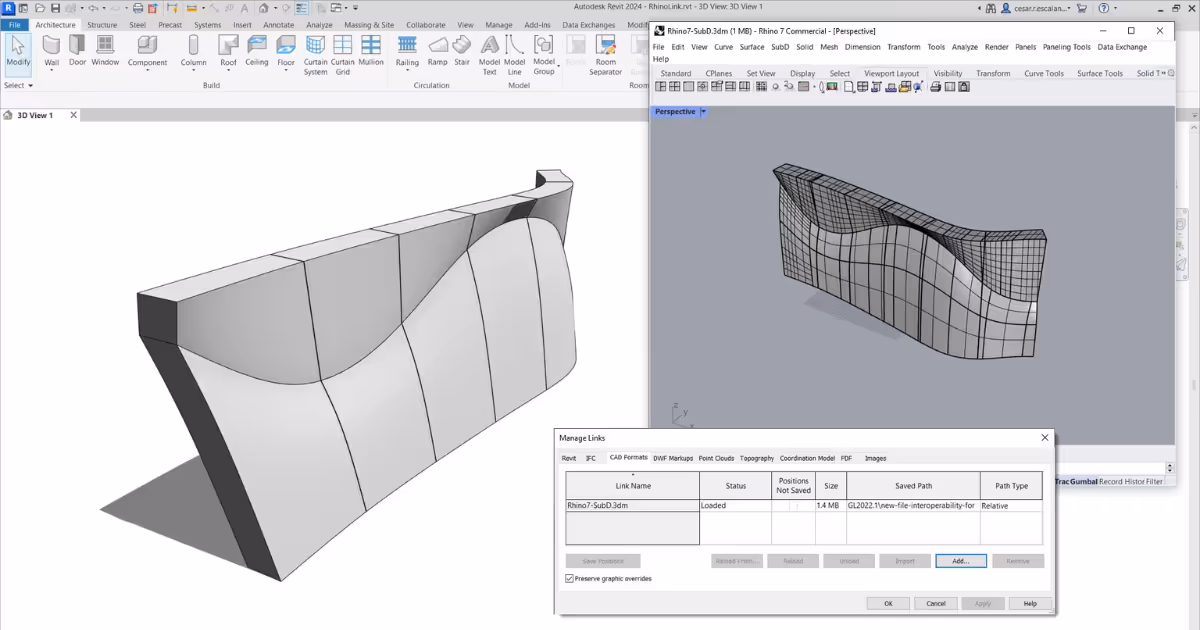1200x630 pixels.
Task: Select the Door tool in Revit
Action: point(77,51)
